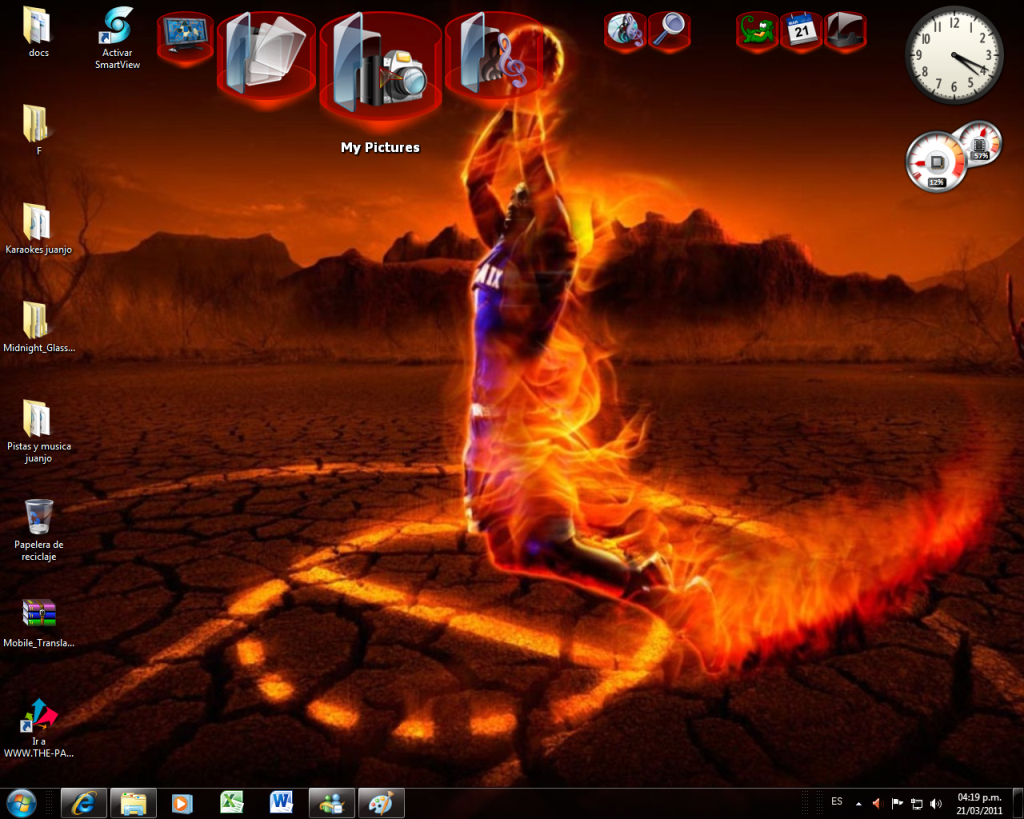Open Windows Explorer from taskbar
The width and height of the screenshot is (1024, 819).
click(133, 803)
